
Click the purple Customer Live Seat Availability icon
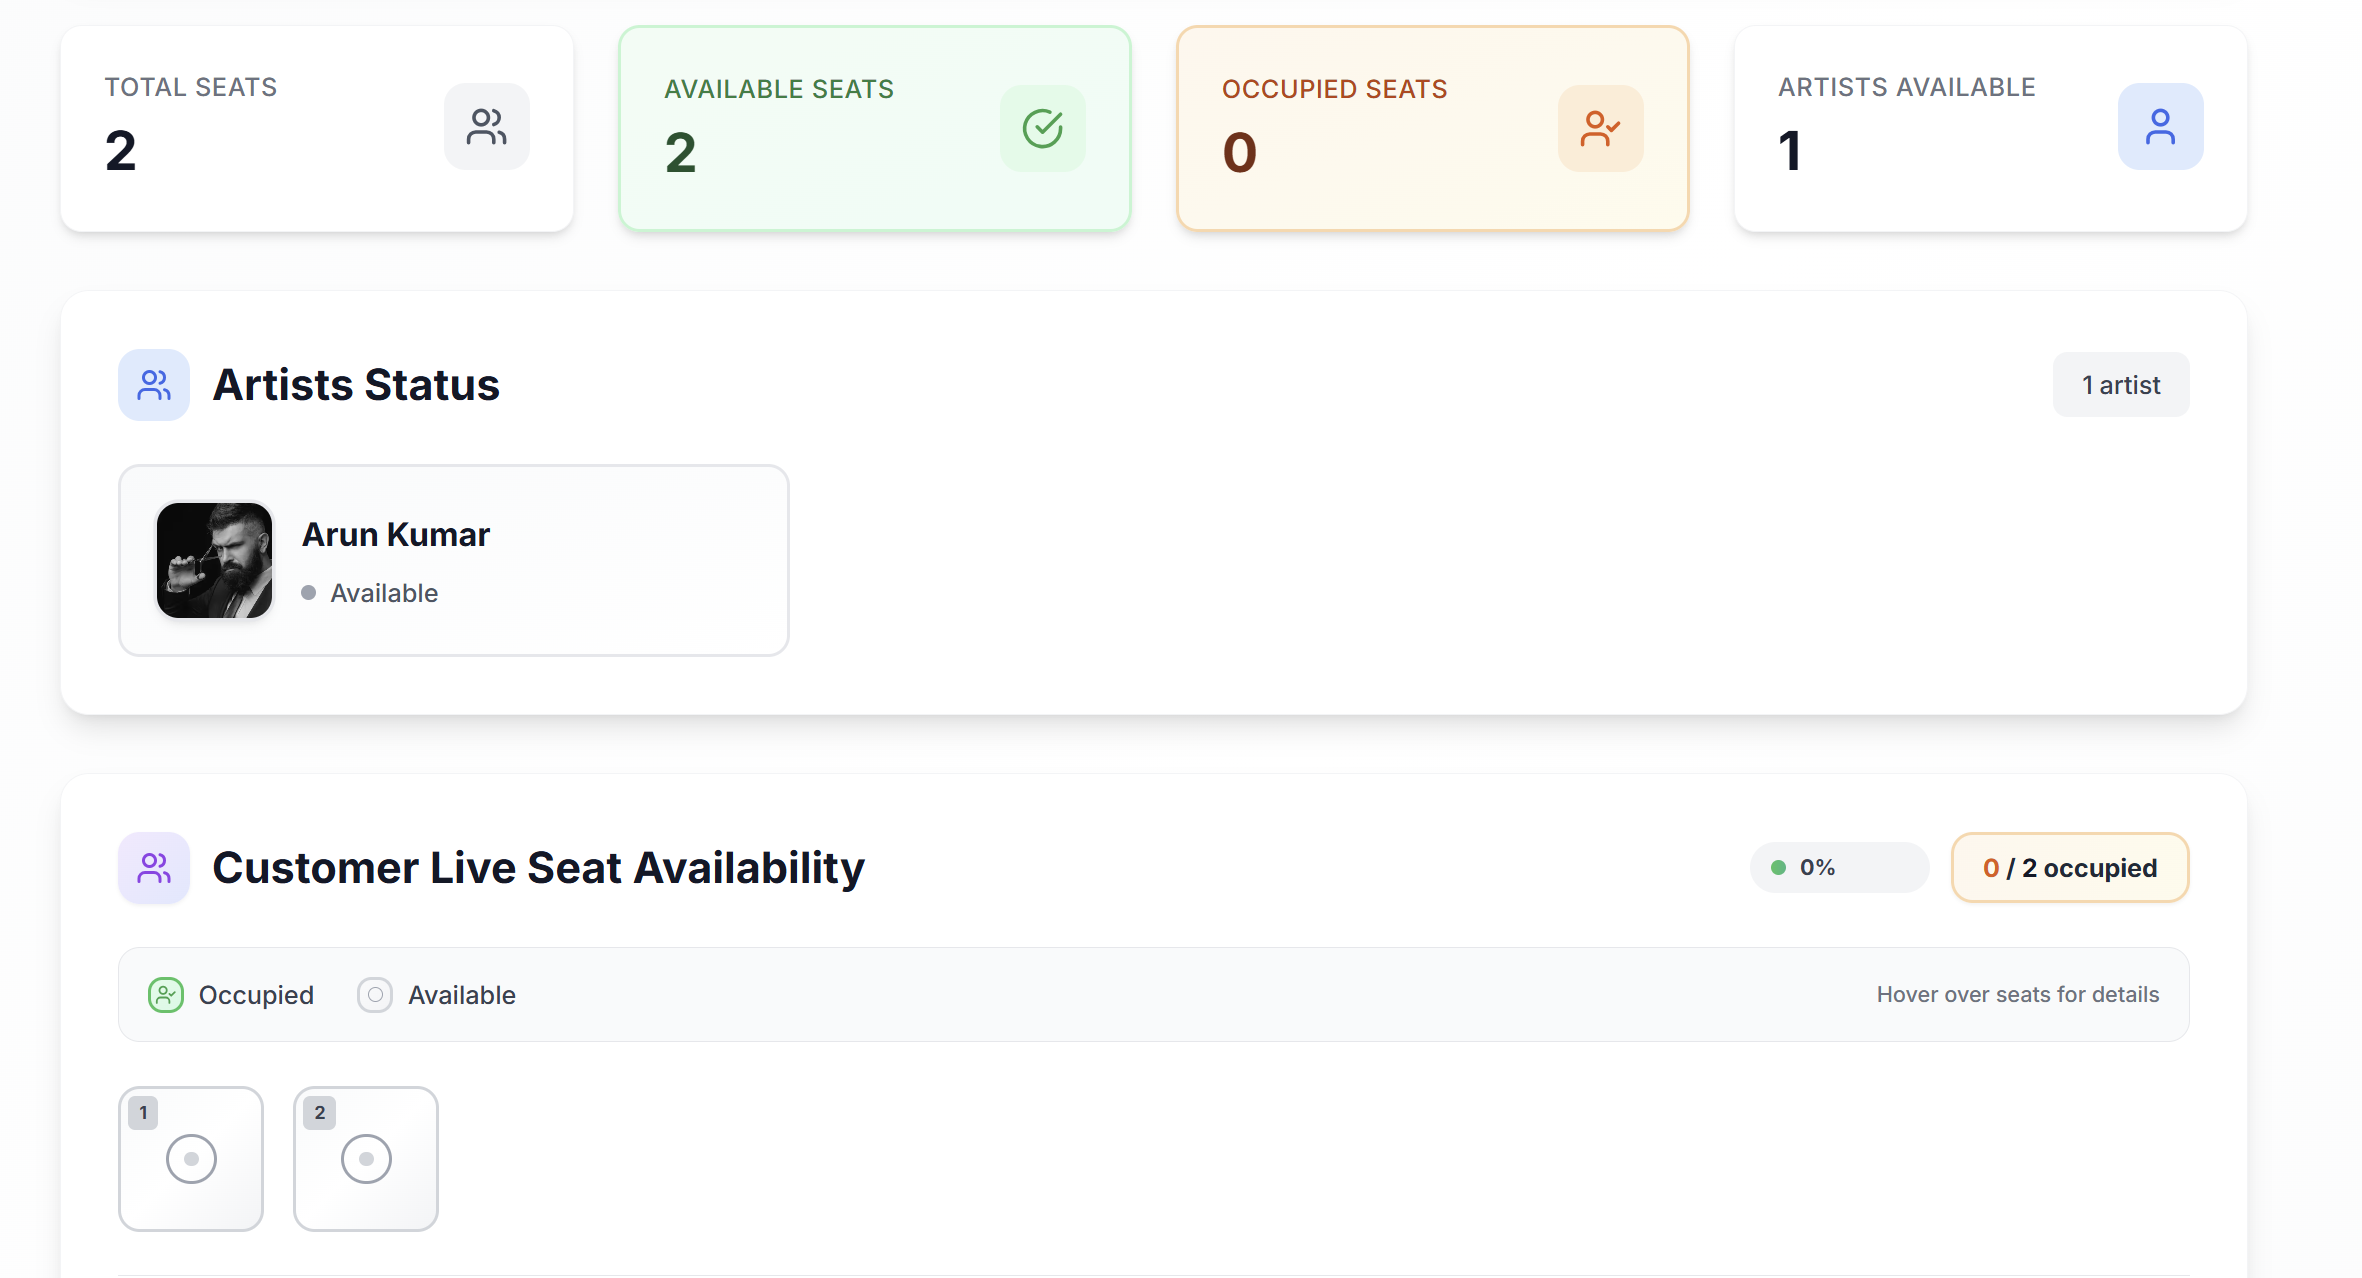point(154,868)
